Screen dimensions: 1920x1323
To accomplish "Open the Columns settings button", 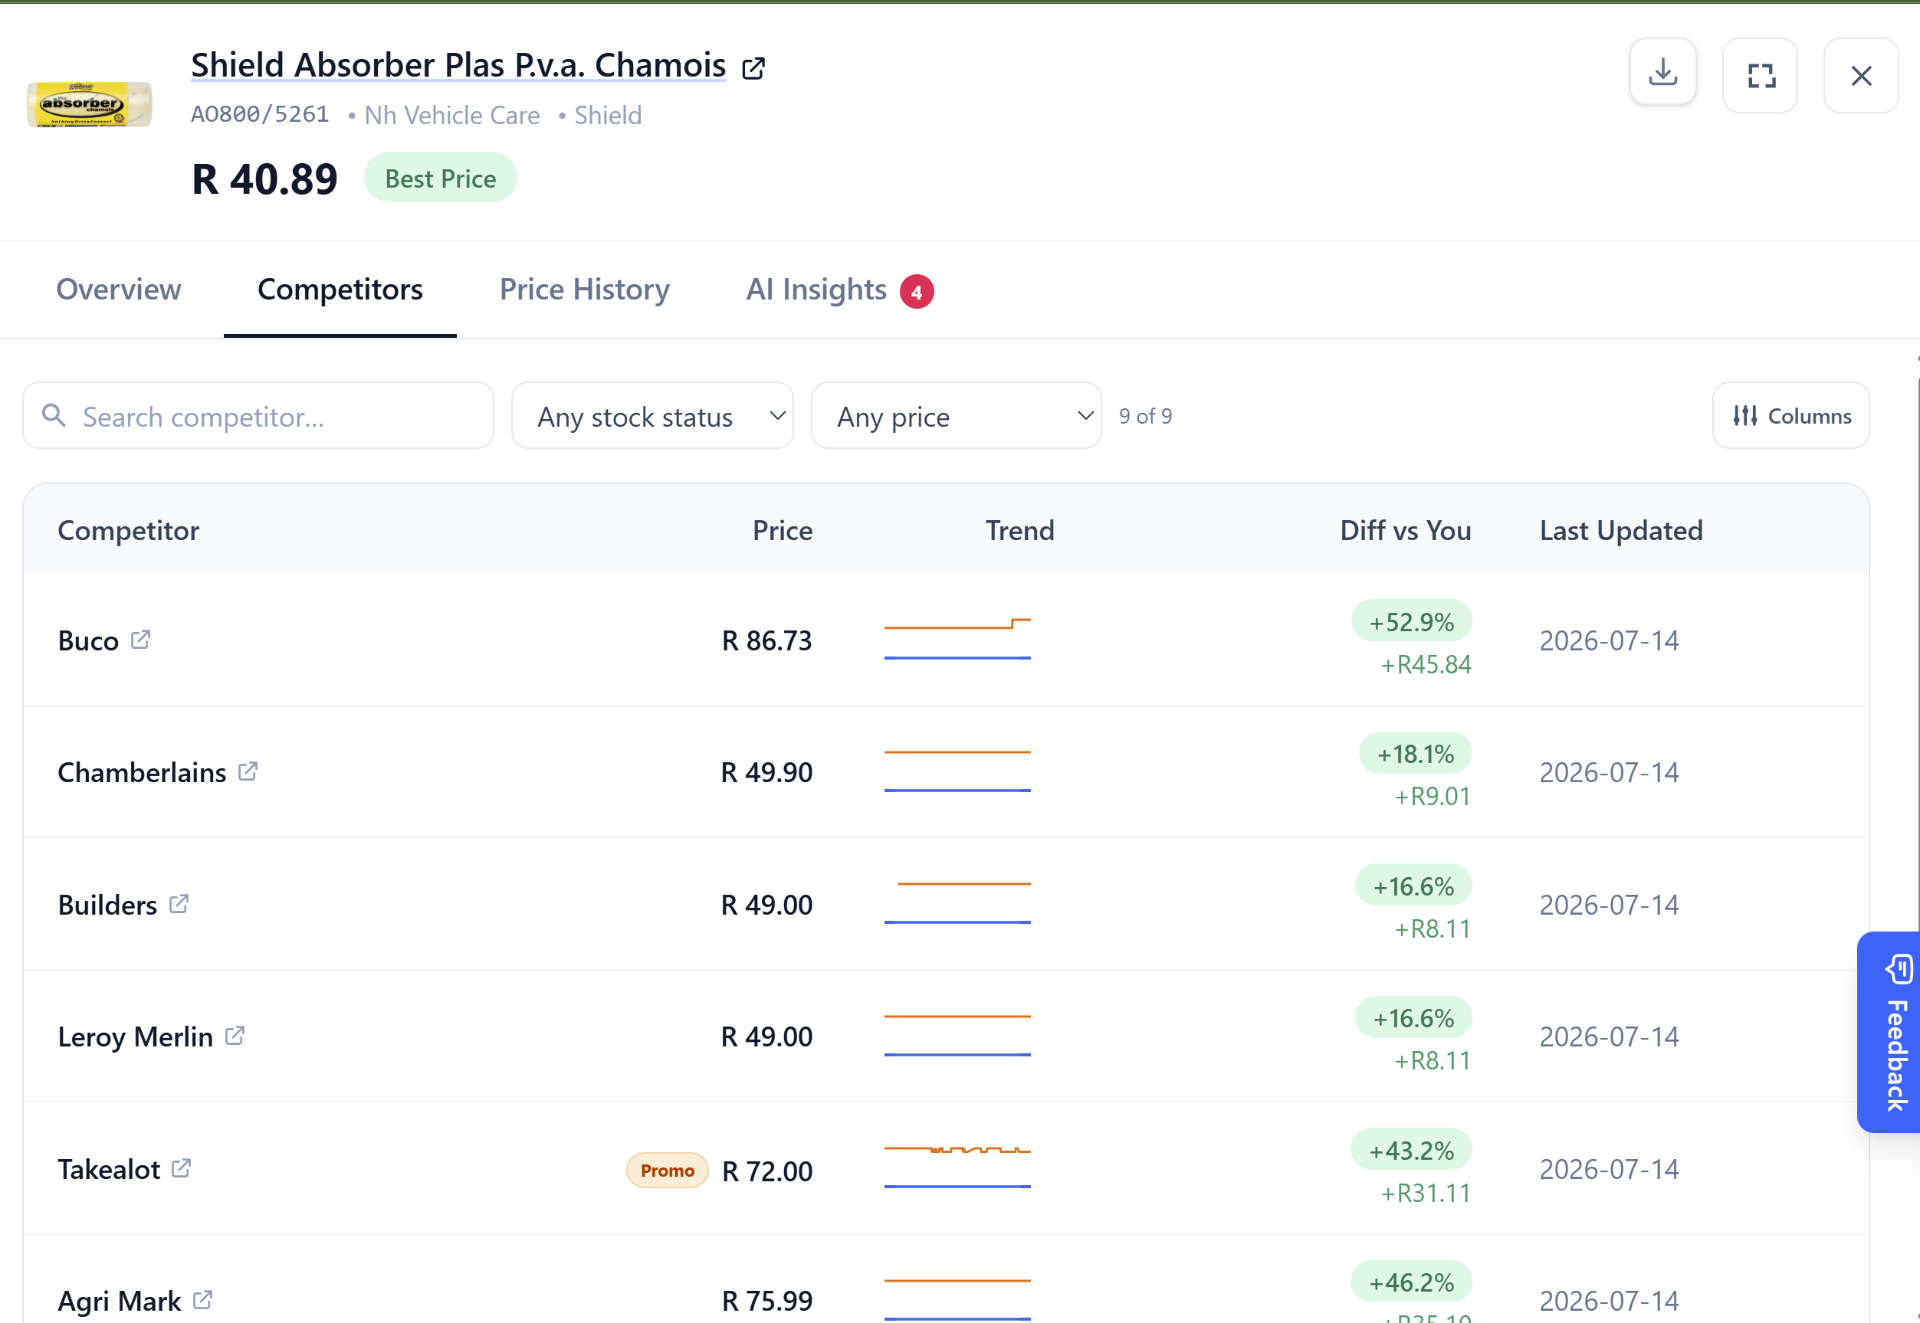I will click(x=1790, y=415).
